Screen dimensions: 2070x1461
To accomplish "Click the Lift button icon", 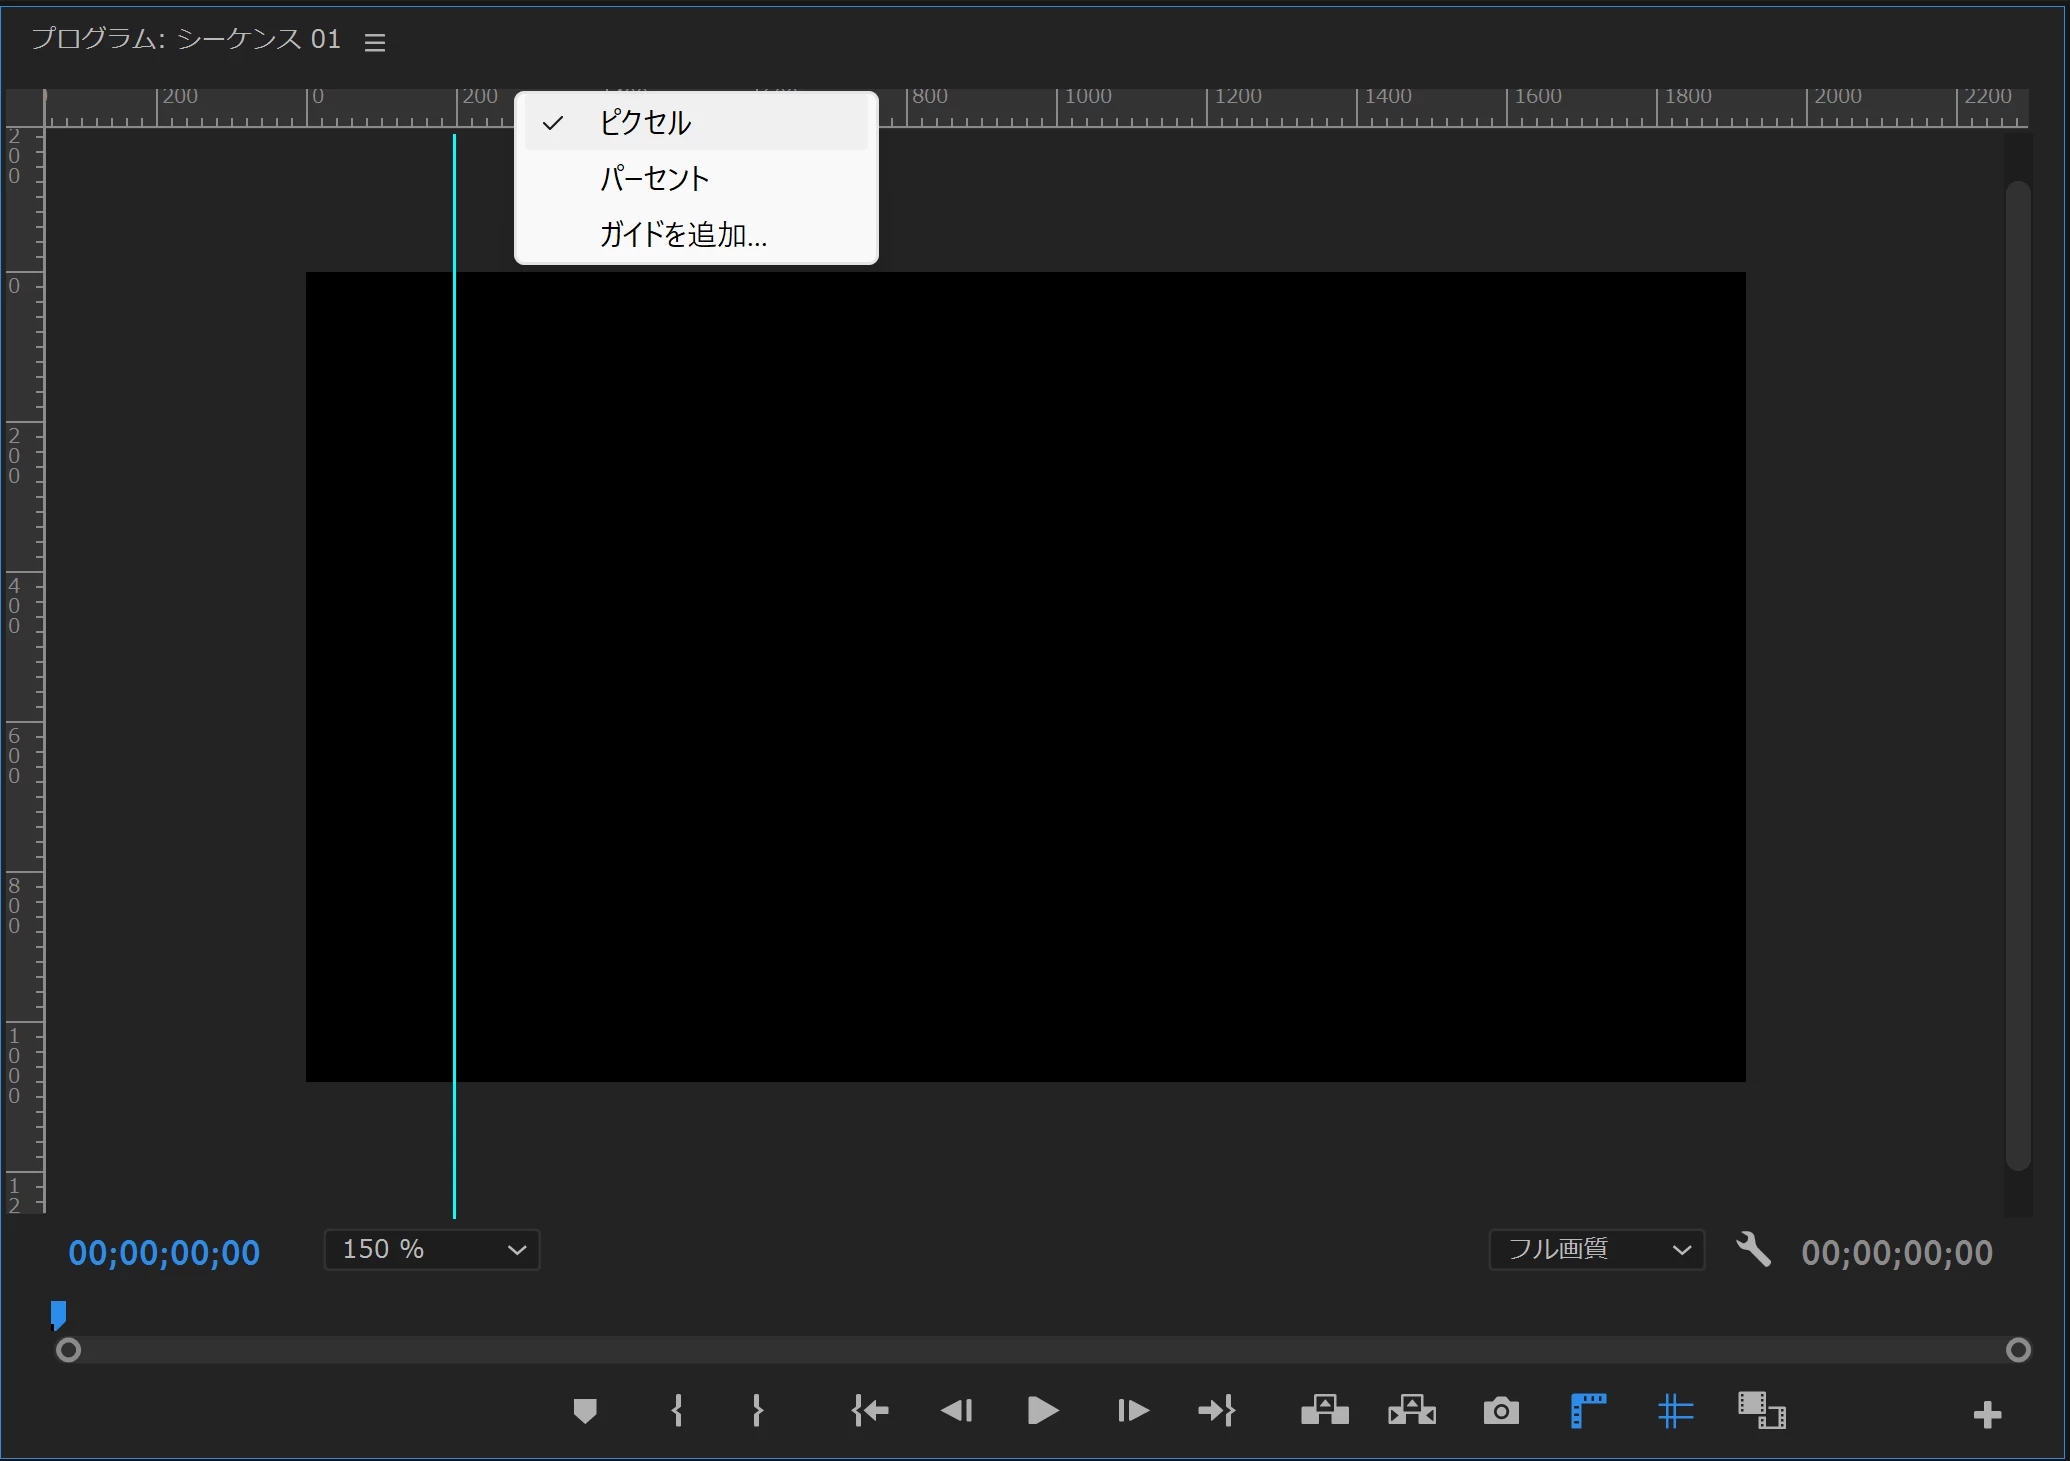I will 1324,1411.
